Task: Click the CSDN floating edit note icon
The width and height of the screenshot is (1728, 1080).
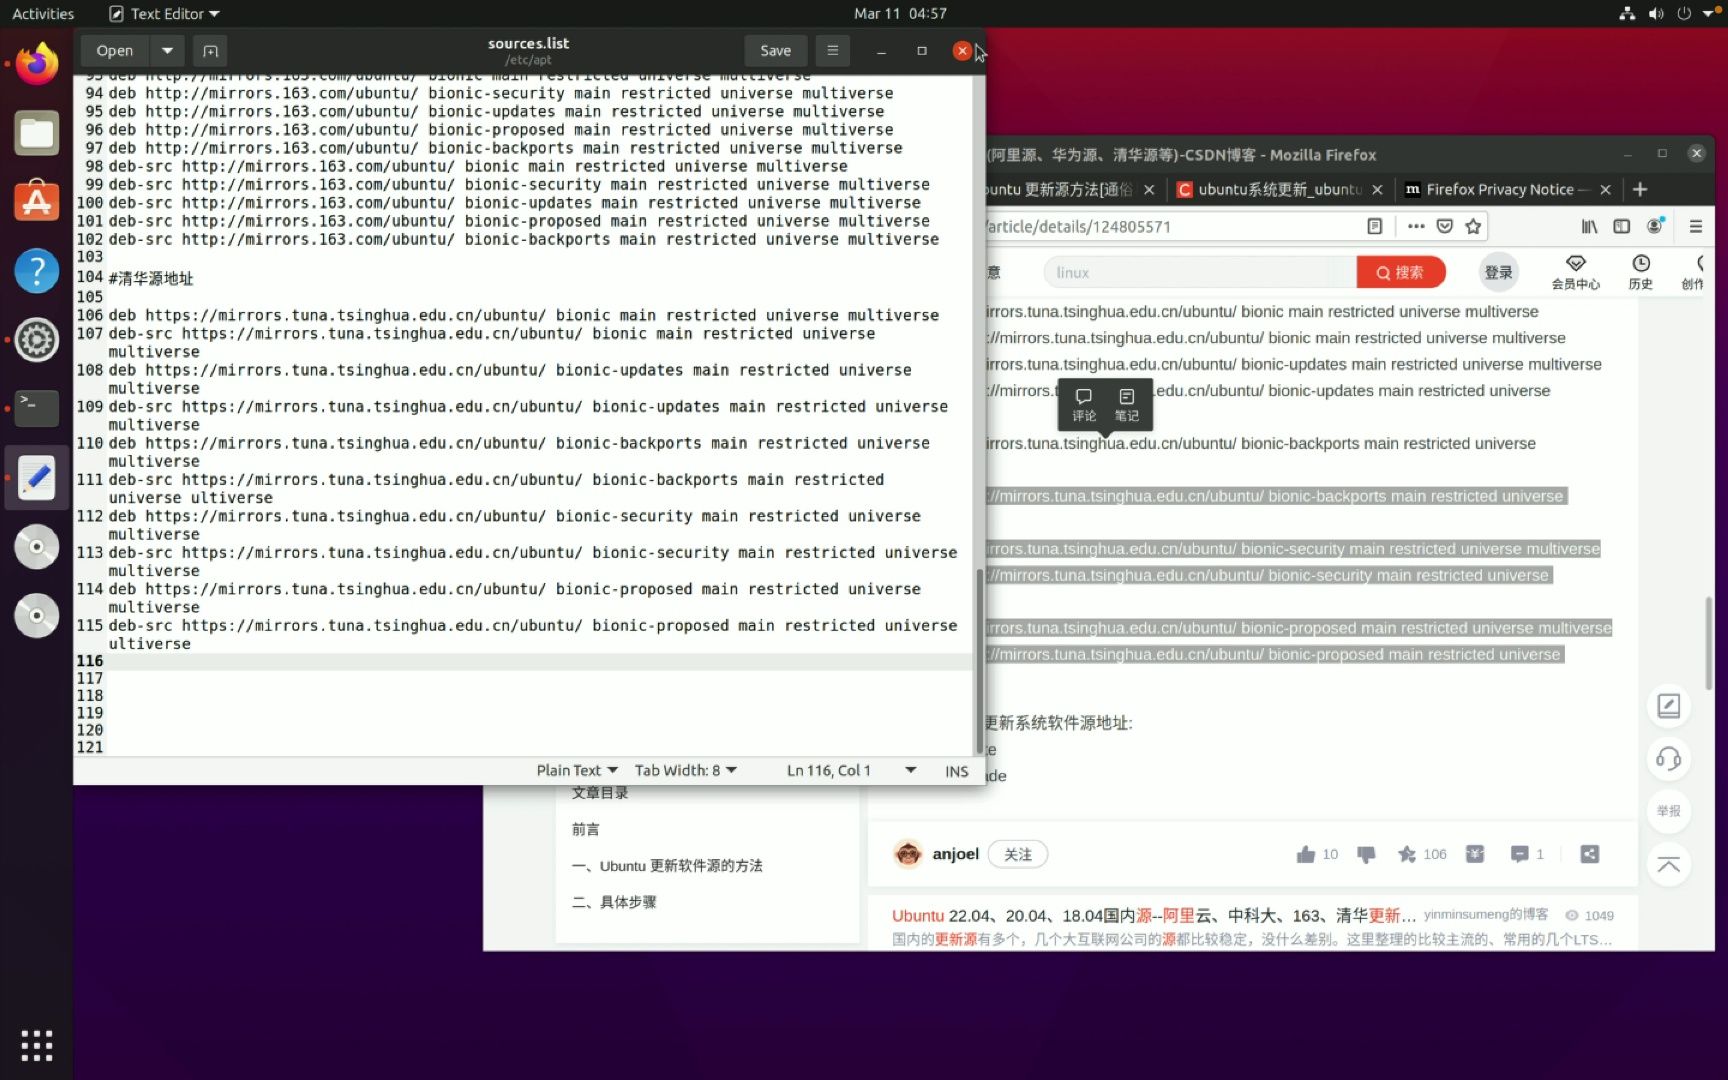Action: (x=1668, y=706)
